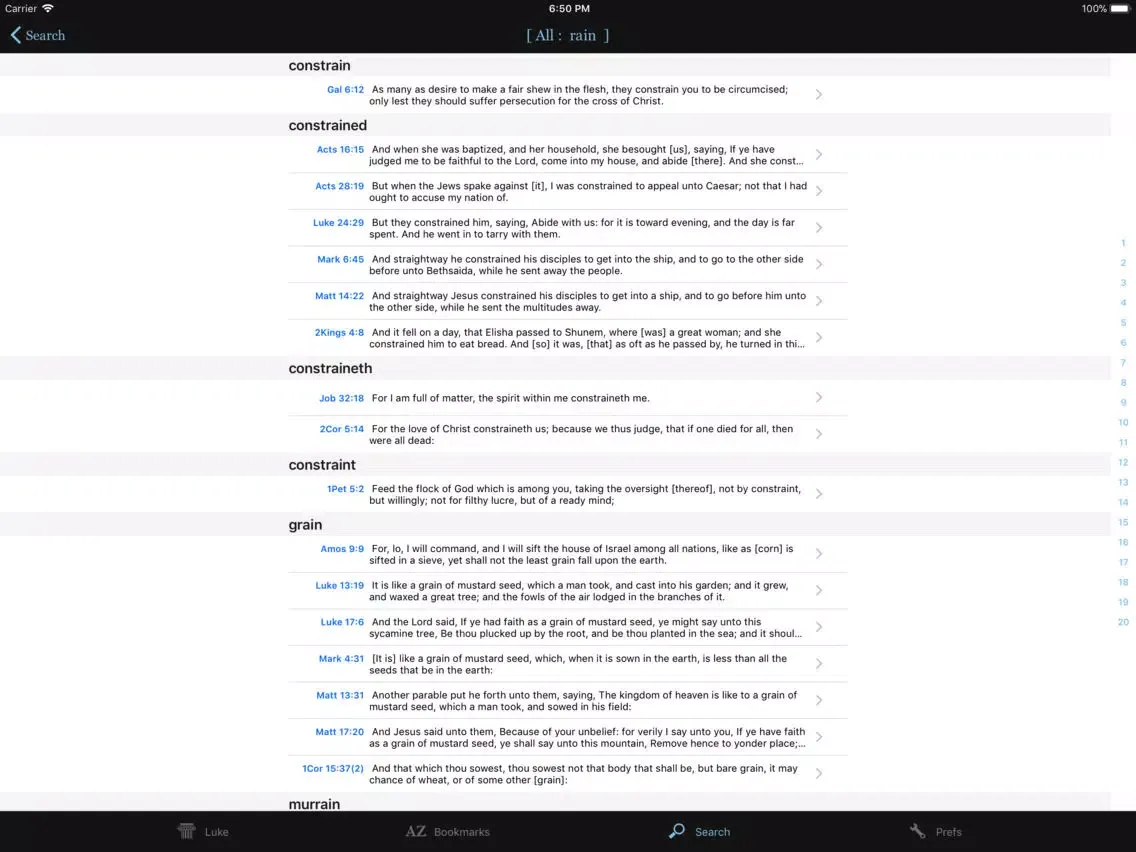Open the Amos 9:9 row chevron
This screenshot has height=852, width=1136.
(819, 554)
